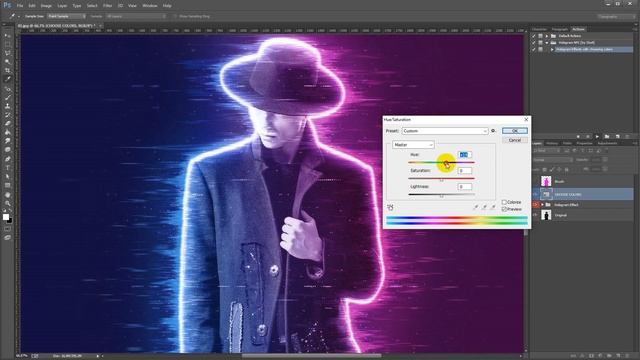Collapse the Hologram VFX action set
Screen dimensions: 640x360
547,42
